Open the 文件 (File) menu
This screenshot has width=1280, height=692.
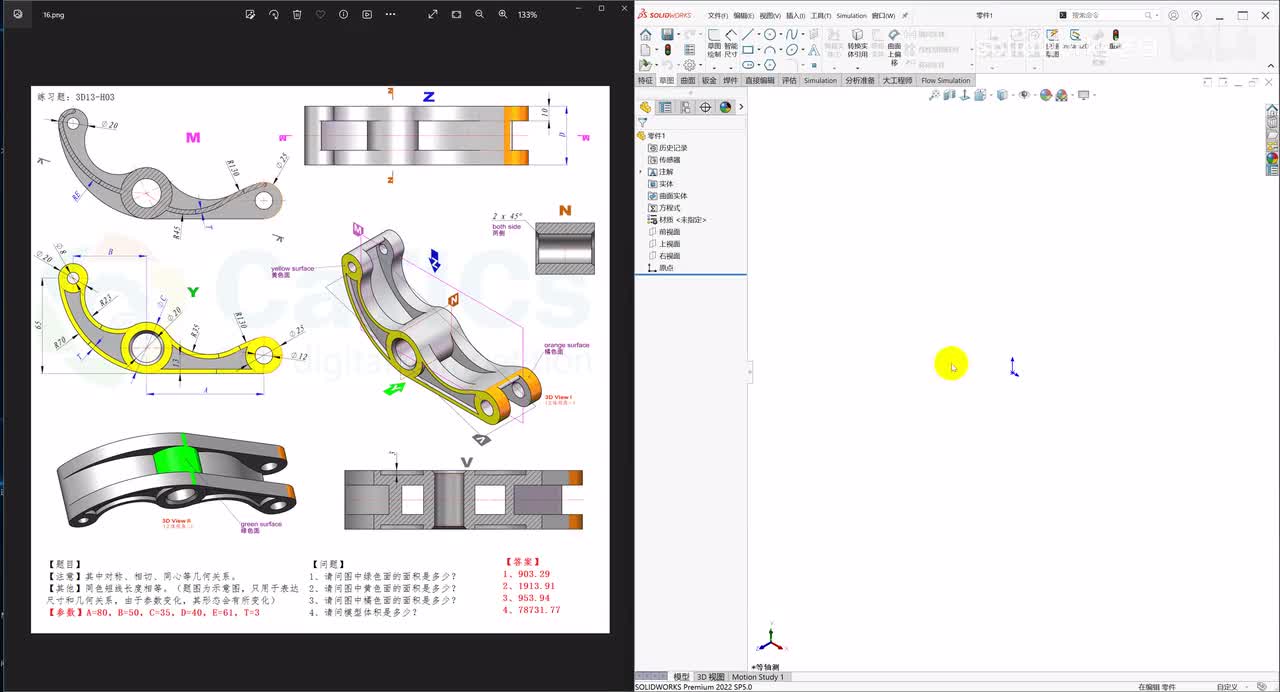(x=717, y=16)
